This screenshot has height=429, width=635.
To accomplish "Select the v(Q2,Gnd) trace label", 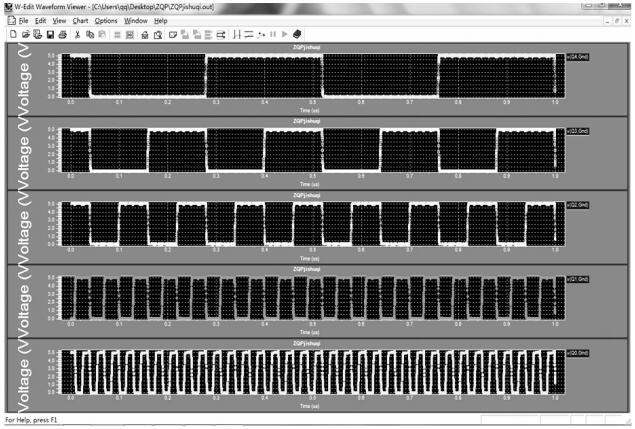I will [x=577, y=205].
